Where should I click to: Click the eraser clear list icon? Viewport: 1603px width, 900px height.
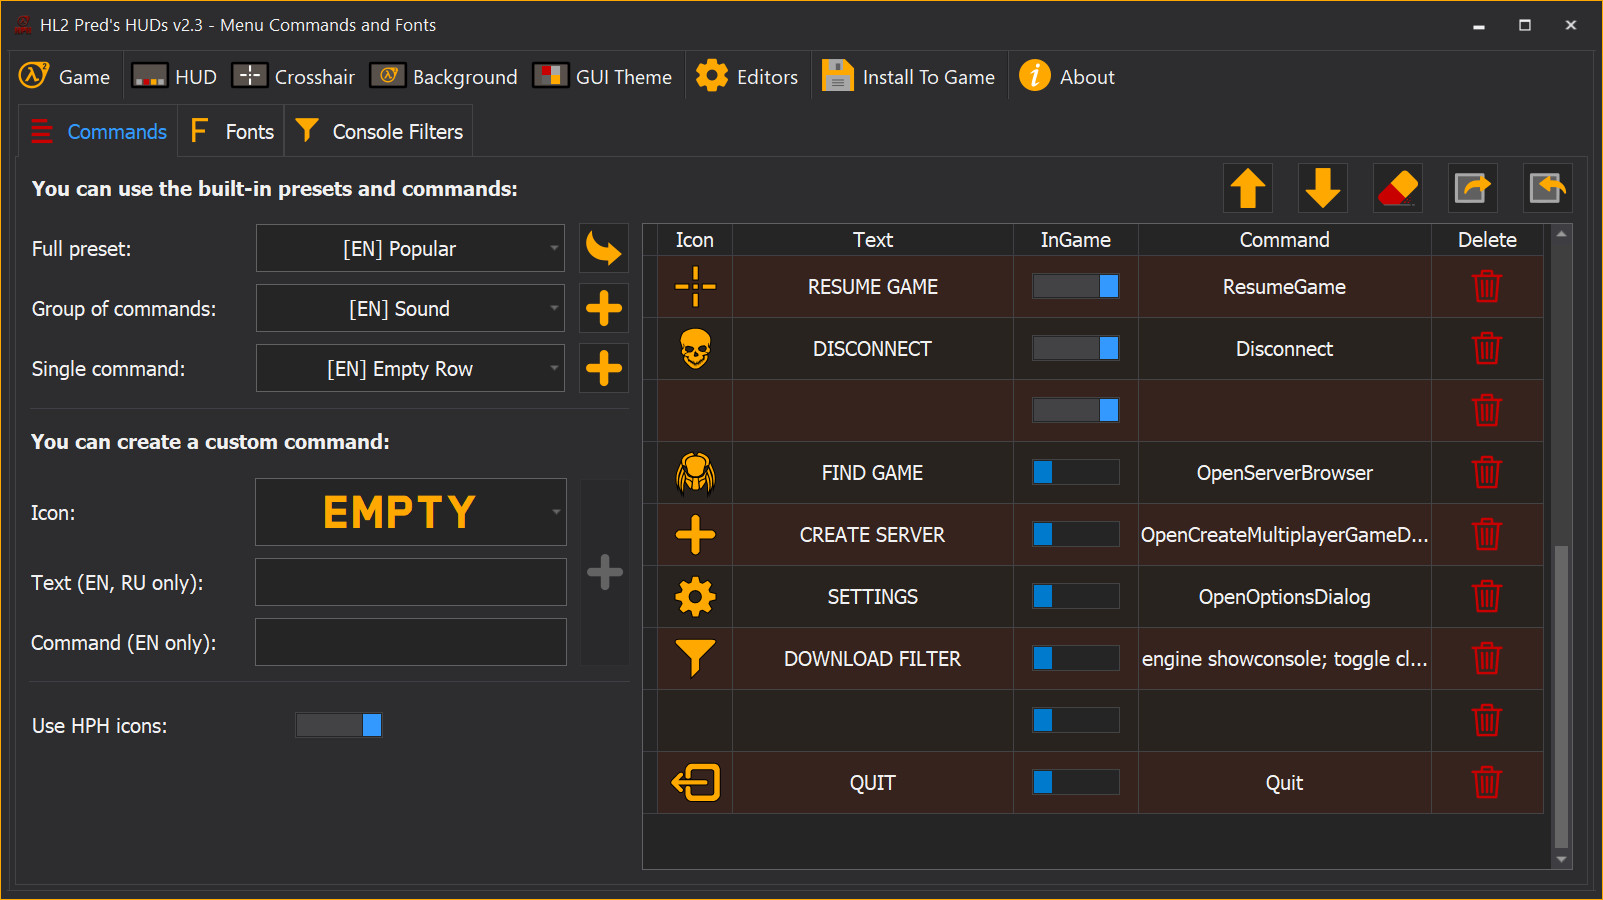point(1397,188)
